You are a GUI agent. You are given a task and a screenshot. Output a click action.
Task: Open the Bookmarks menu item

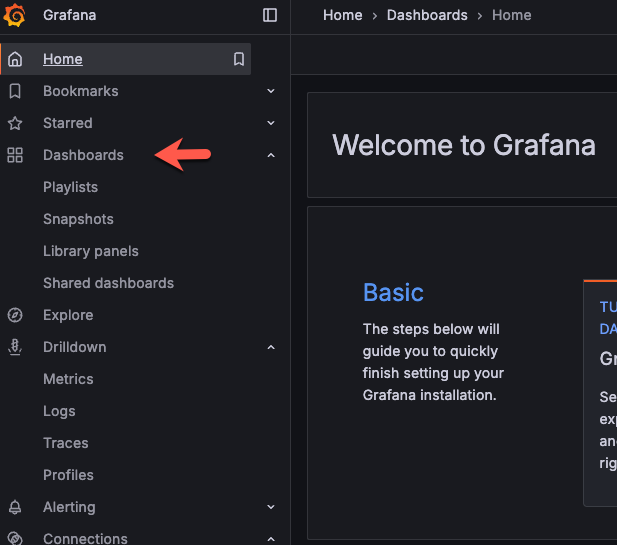coord(81,91)
